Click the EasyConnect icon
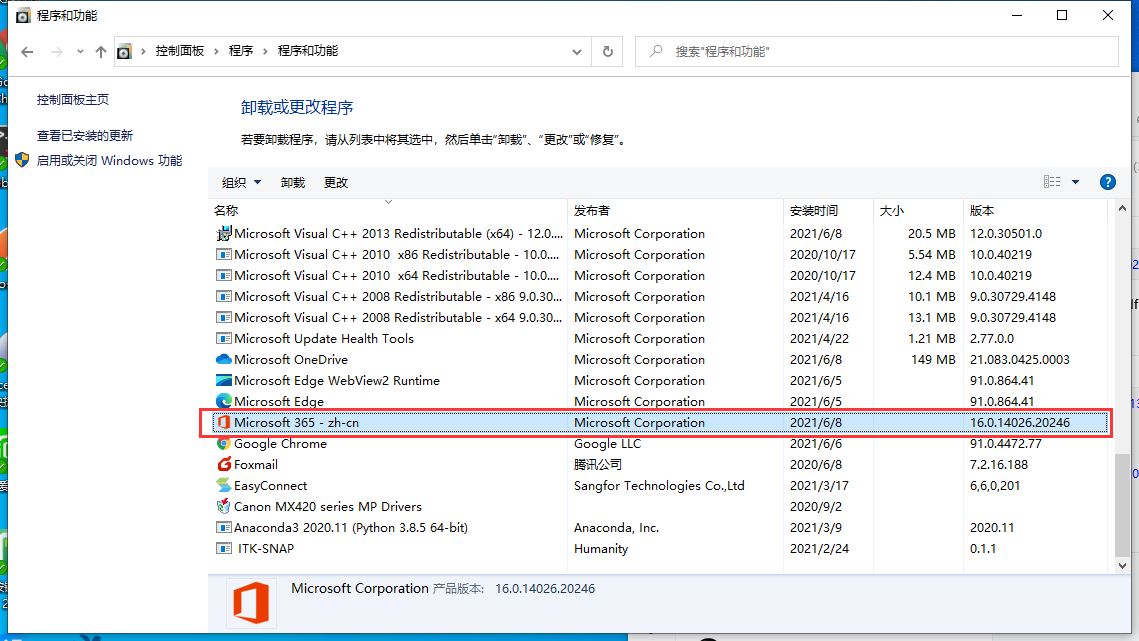 click(x=224, y=485)
